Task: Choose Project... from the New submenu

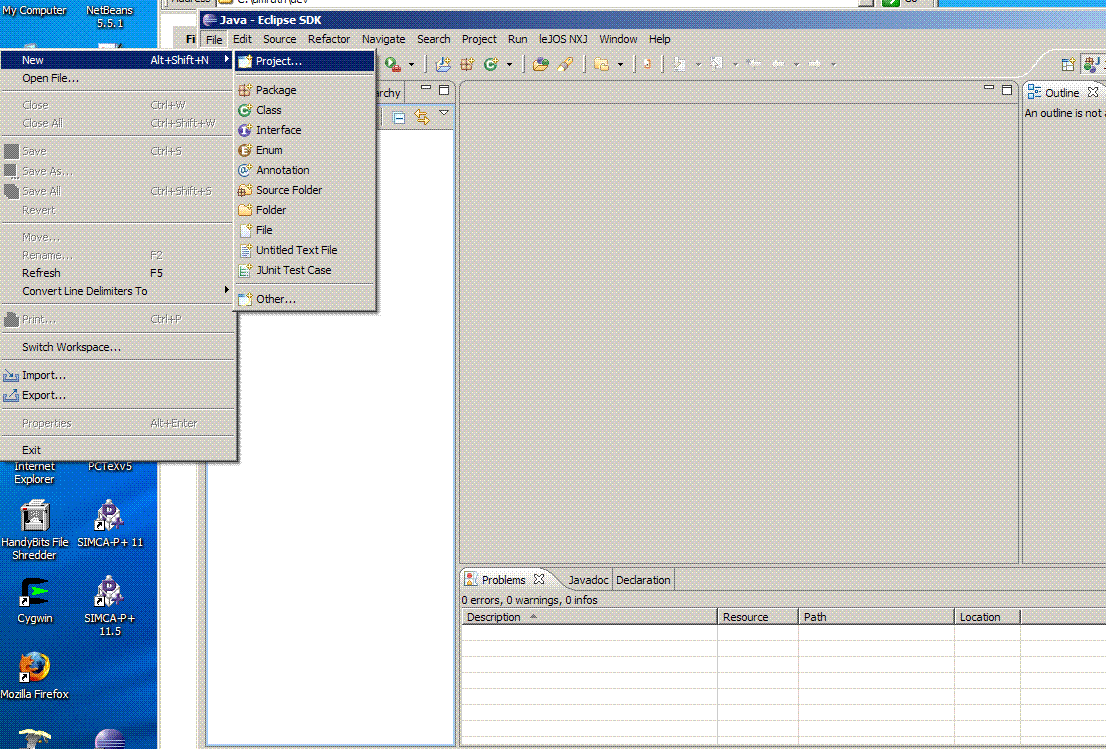Action: coord(306,62)
